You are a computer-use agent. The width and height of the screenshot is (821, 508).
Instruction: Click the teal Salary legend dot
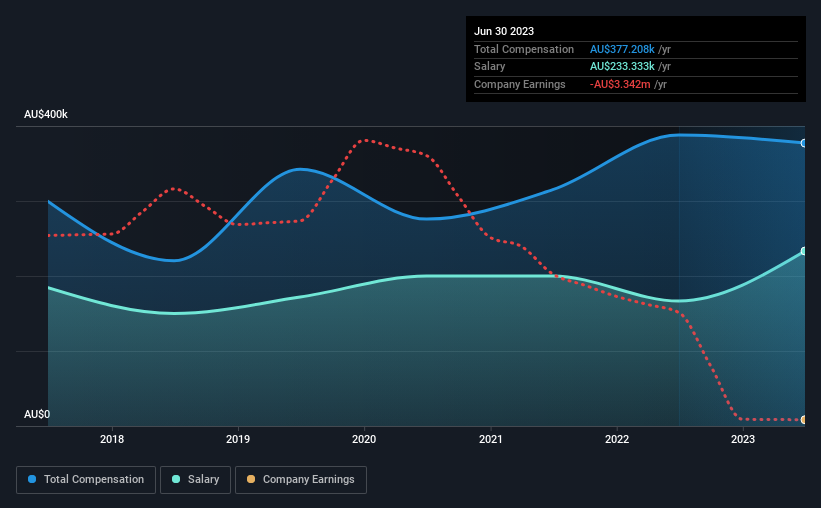pos(176,479)
